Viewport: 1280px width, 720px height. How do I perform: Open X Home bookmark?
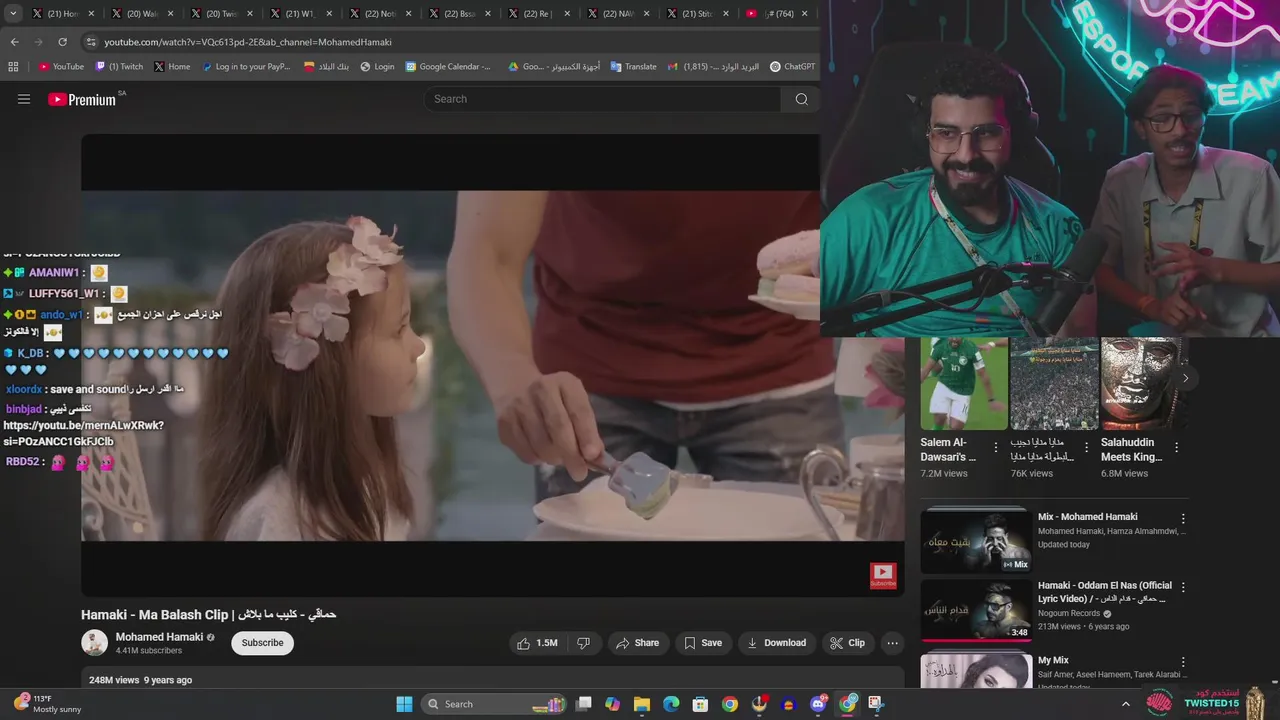(x=172, y=67)
